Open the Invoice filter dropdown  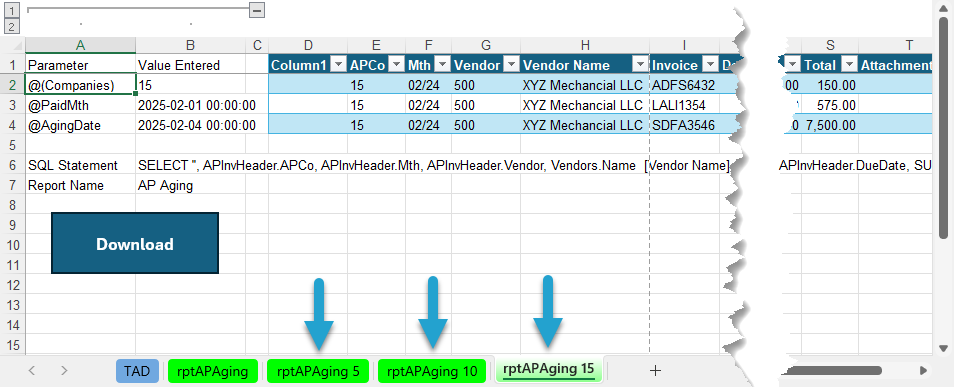(709, 65)
